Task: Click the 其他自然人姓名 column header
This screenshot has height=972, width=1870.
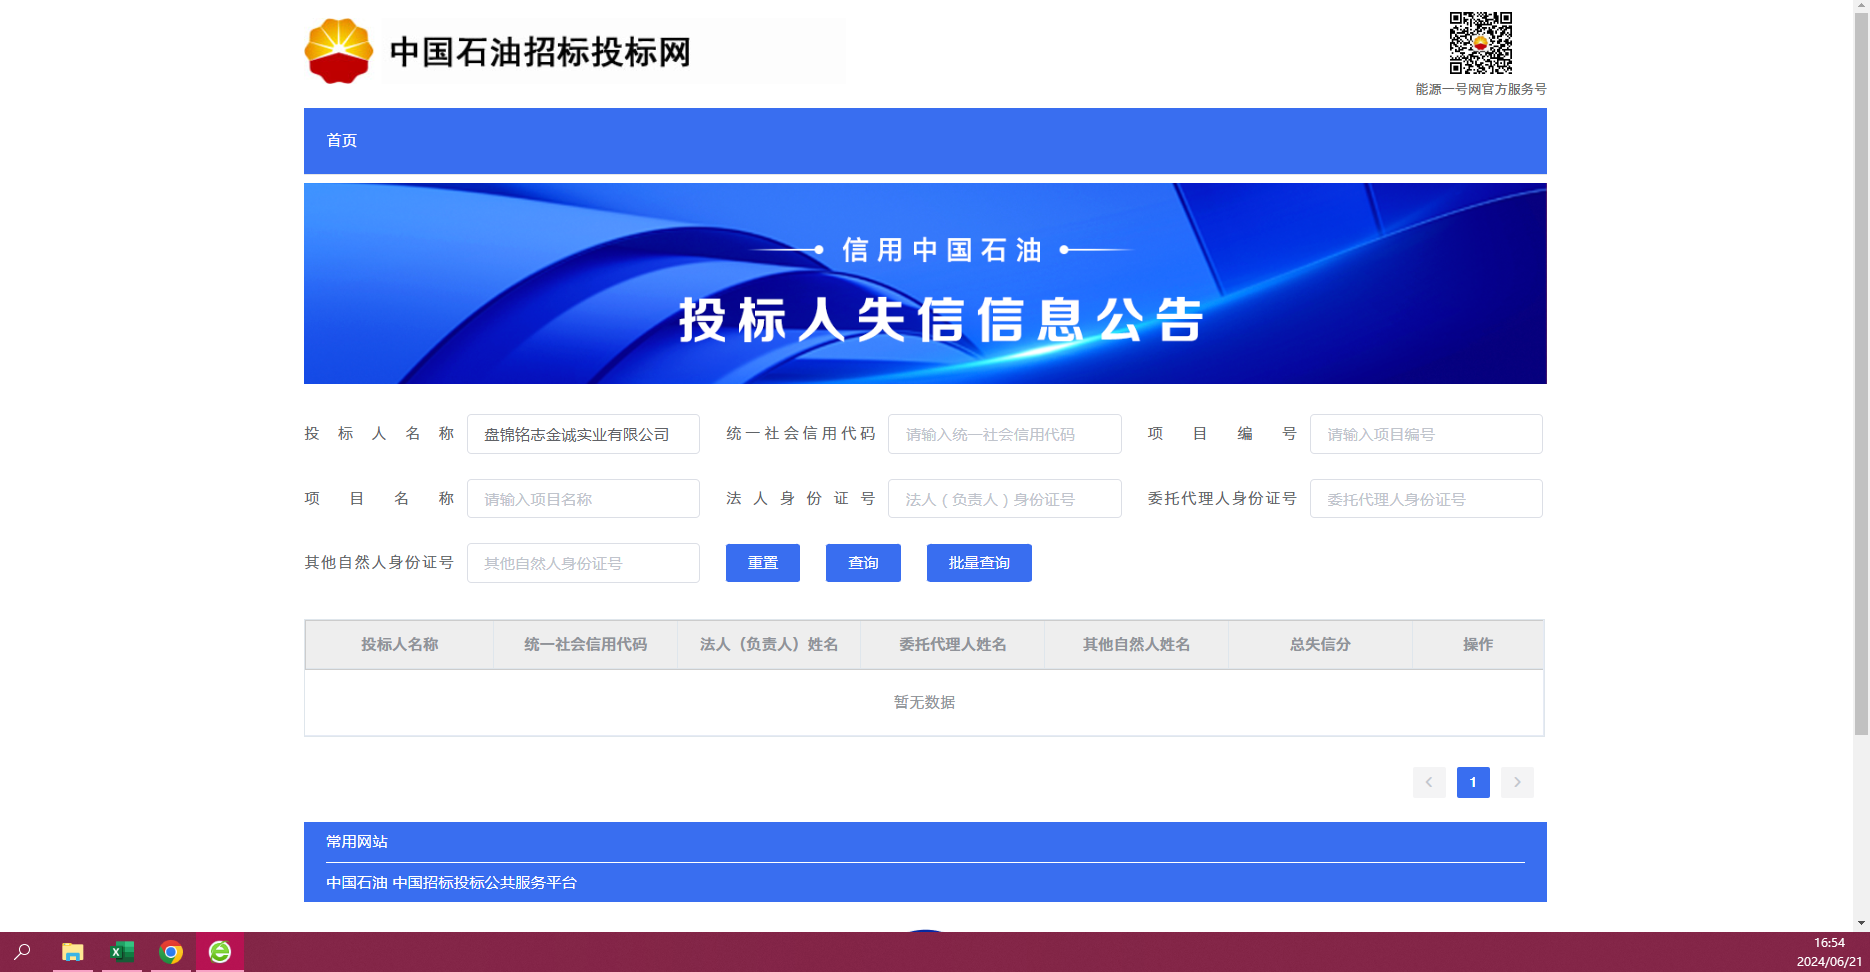Action: [1137, 645]
